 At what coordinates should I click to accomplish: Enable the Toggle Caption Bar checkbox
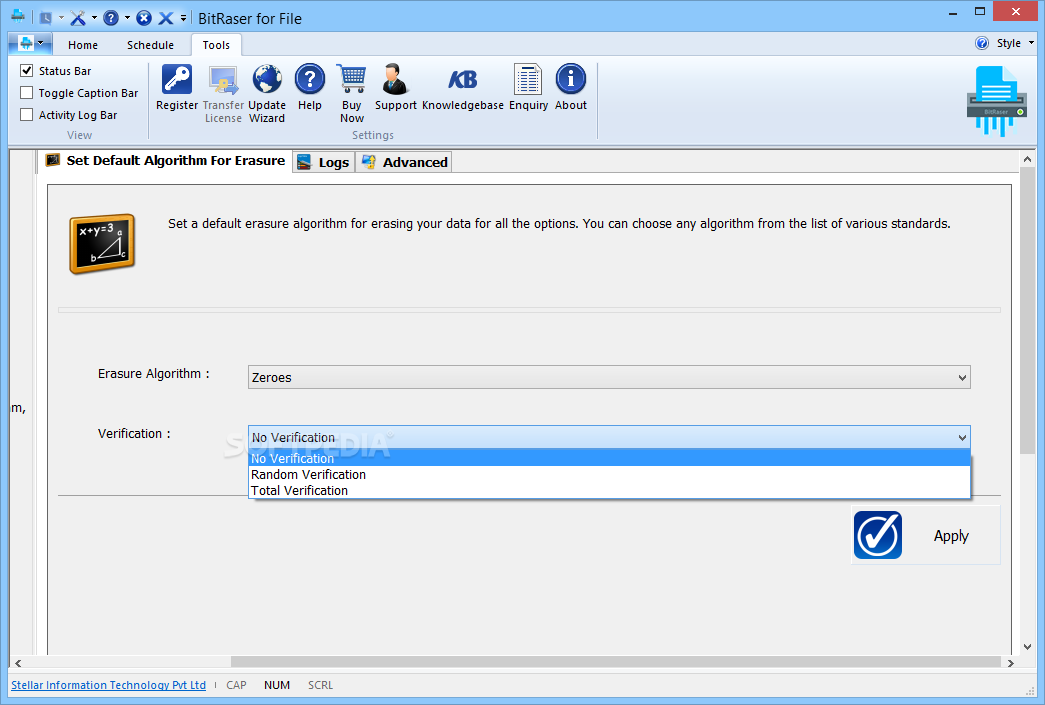tap(27, 93)
